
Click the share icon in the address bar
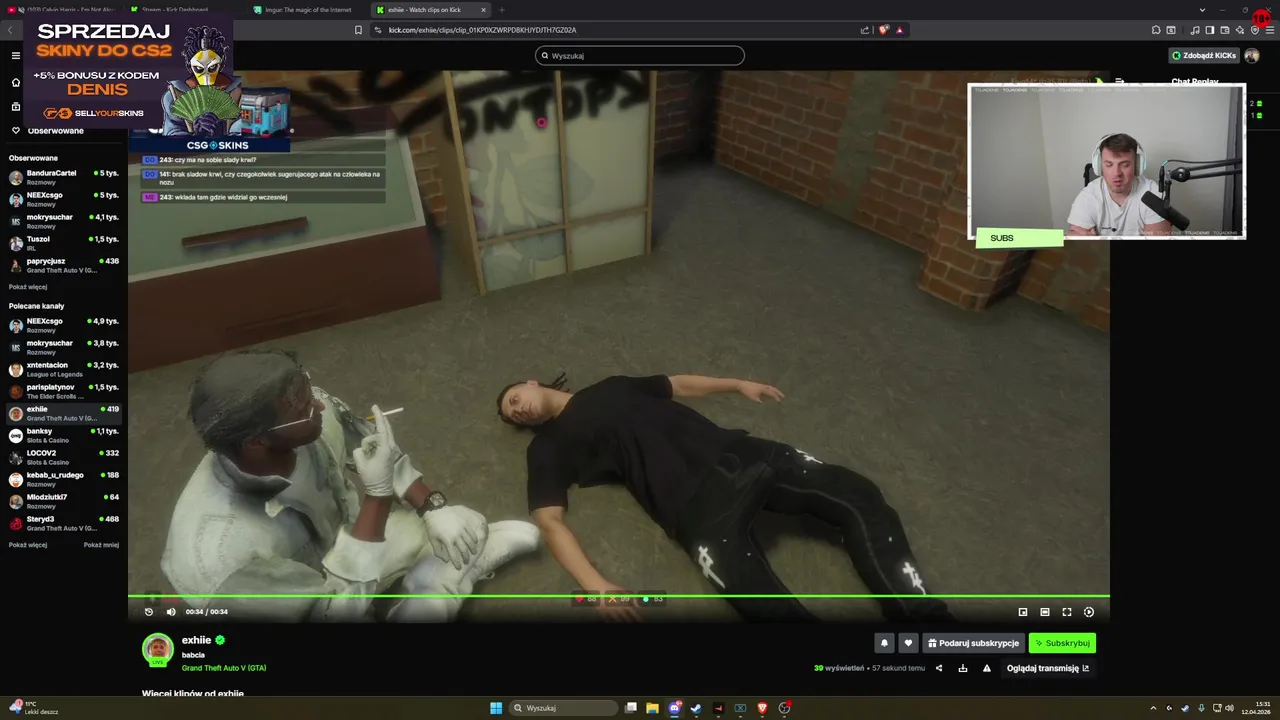click(865, 30)
